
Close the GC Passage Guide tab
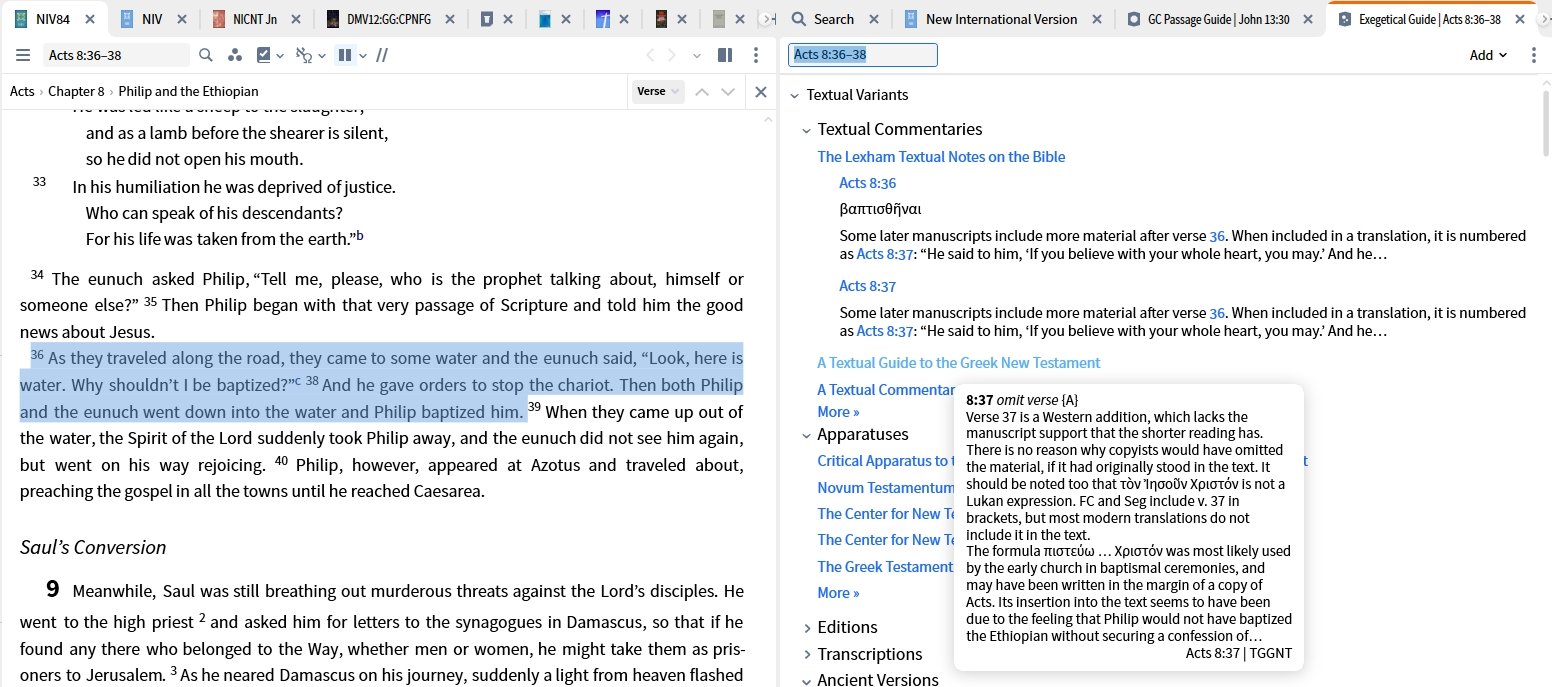1307,19
